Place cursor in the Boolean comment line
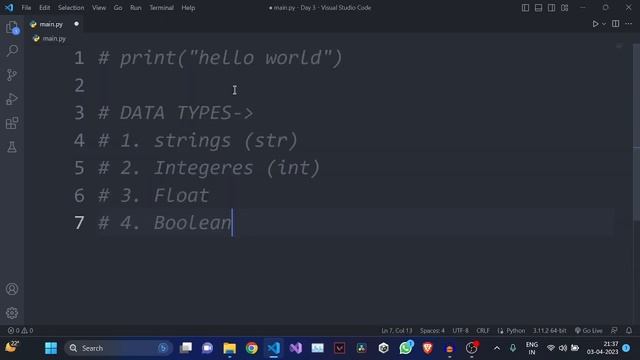640x360 pixels. (x=164, y=223)
